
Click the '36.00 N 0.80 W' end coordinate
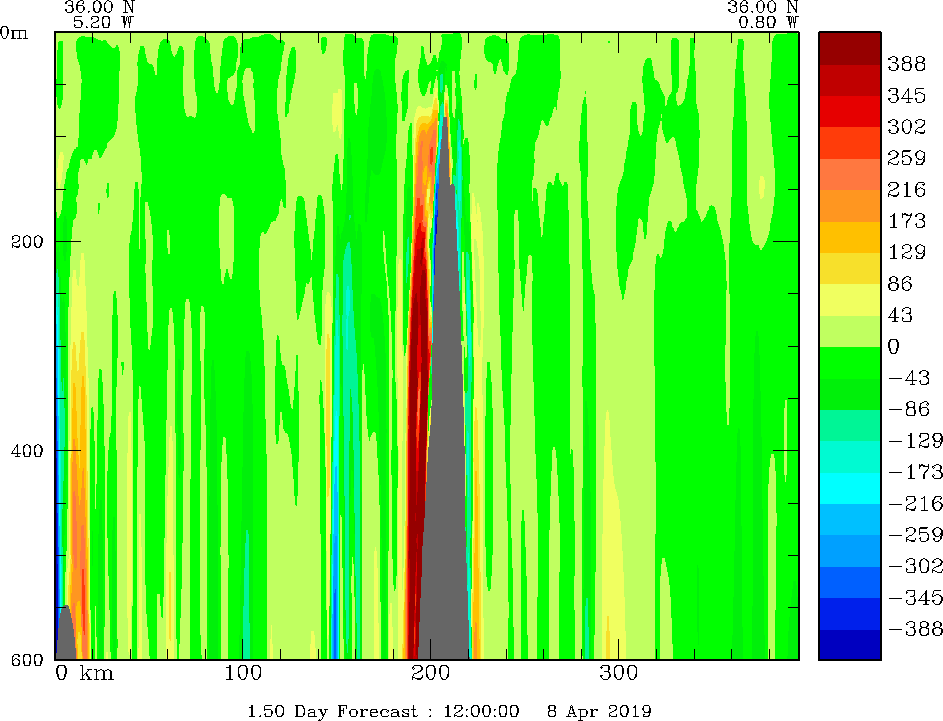coord(763,14)
